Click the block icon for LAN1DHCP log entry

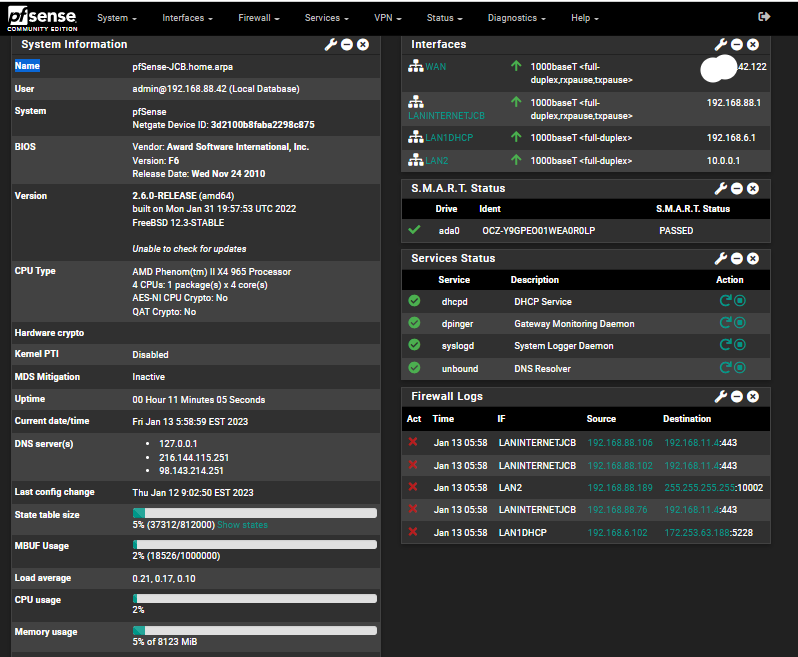[413, 532]
